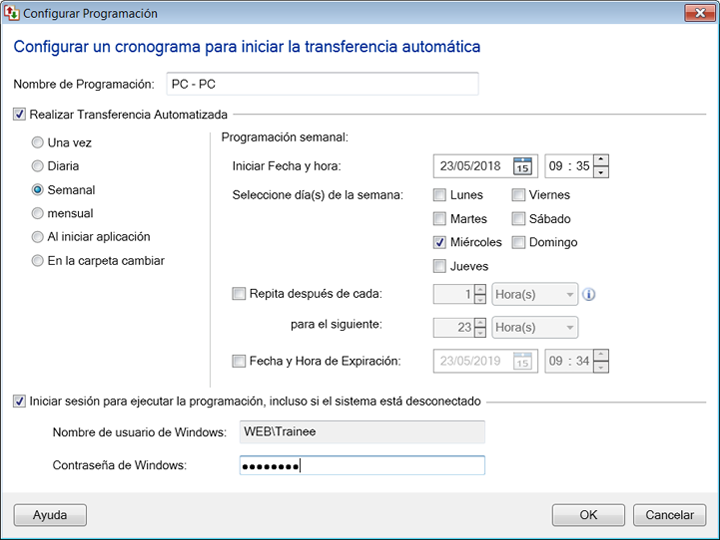
Task: Click the Contraseña de Windows password field
Action: point(362,465)
